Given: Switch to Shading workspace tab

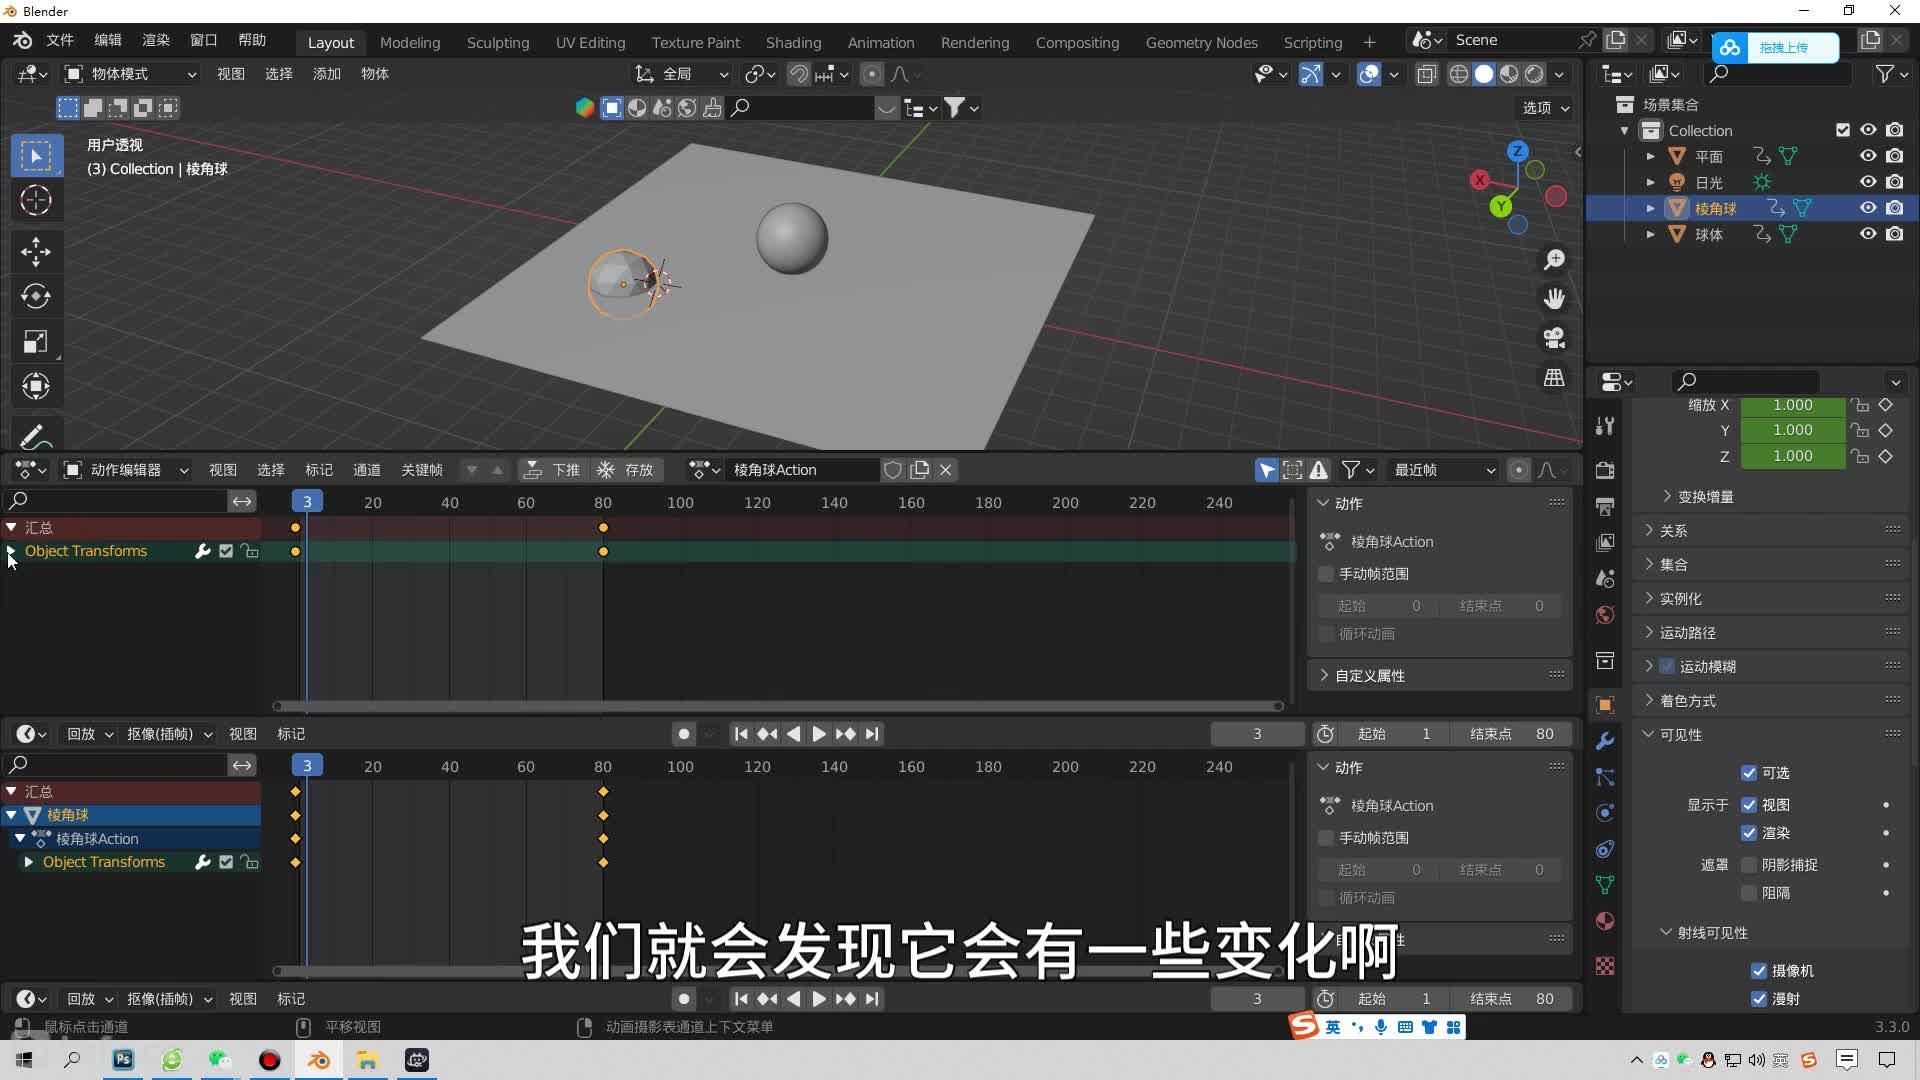Looking at the screenshot, I should tap(793, 42).
